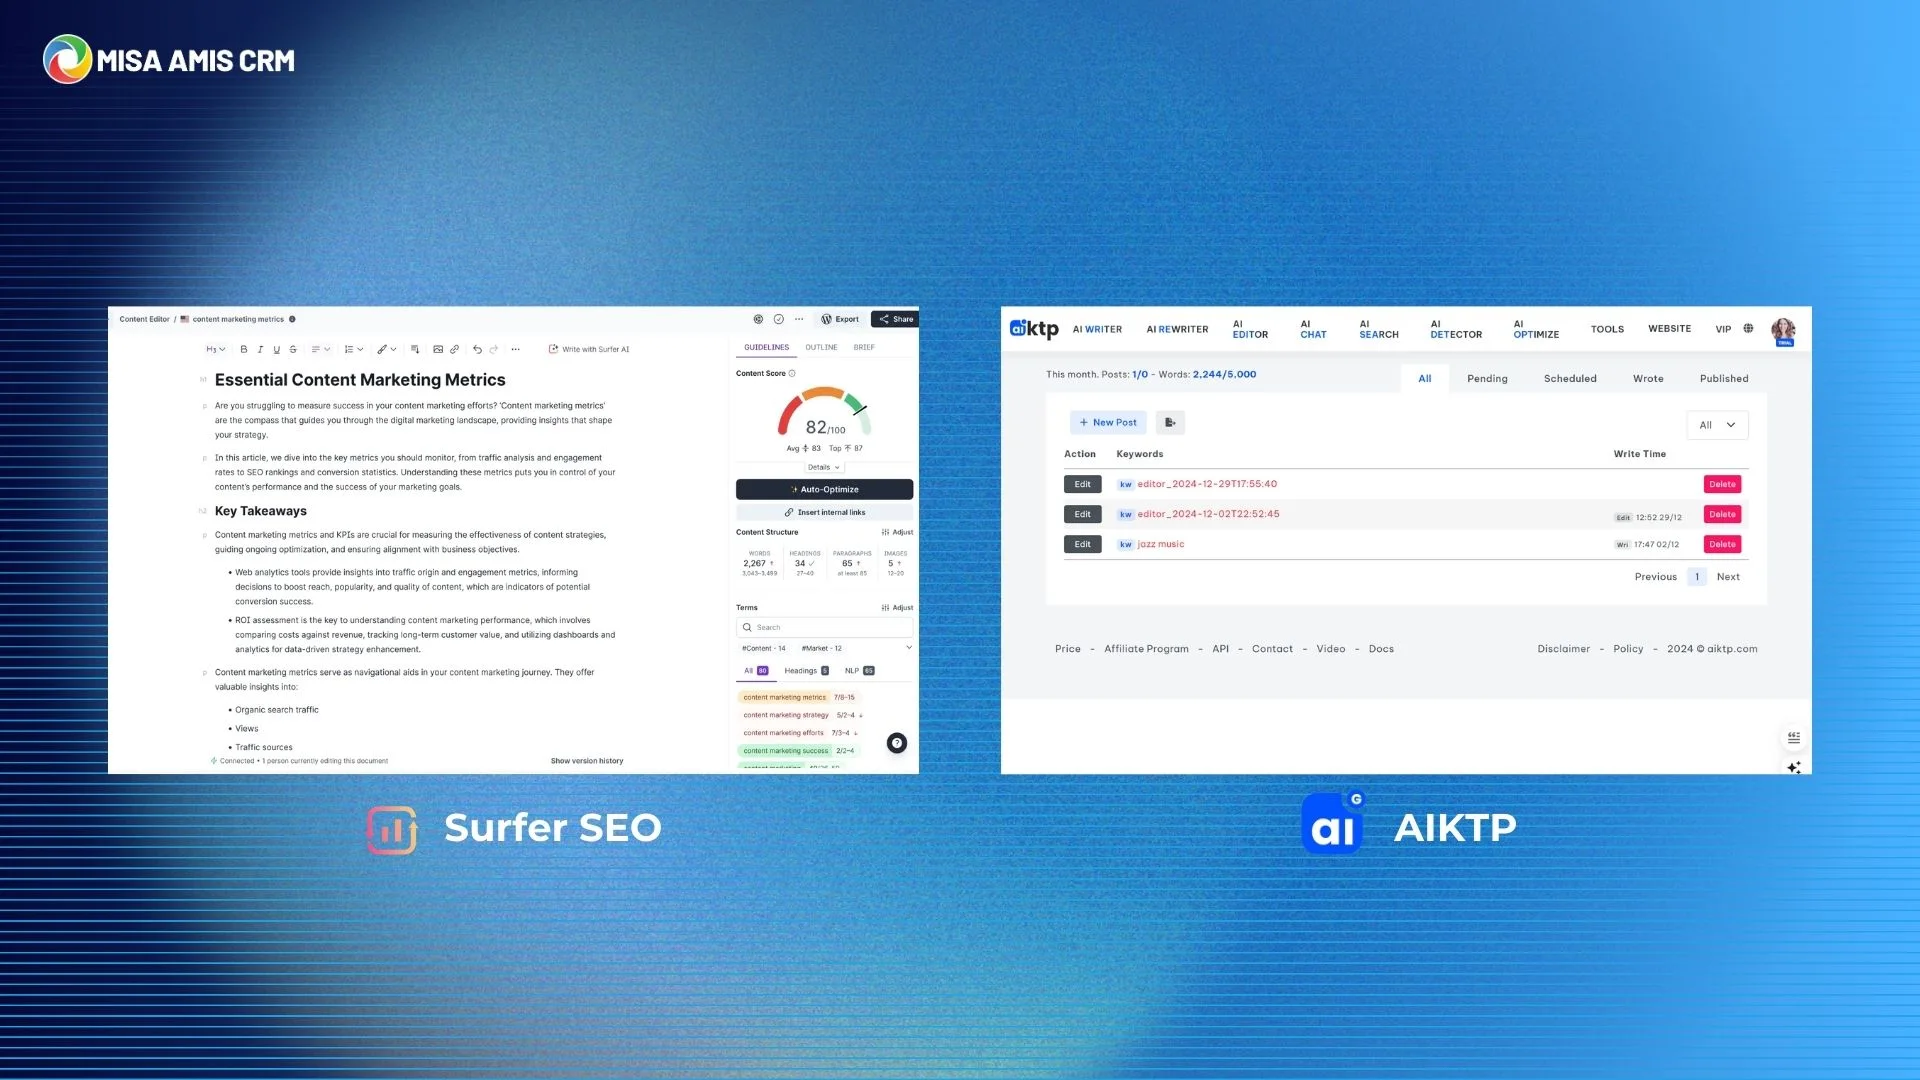Image resolution: width=1920 pixels, height=1080 pixels.
Task: Open the All filter dropdown in aiktp
Action: click(1717, 425)
